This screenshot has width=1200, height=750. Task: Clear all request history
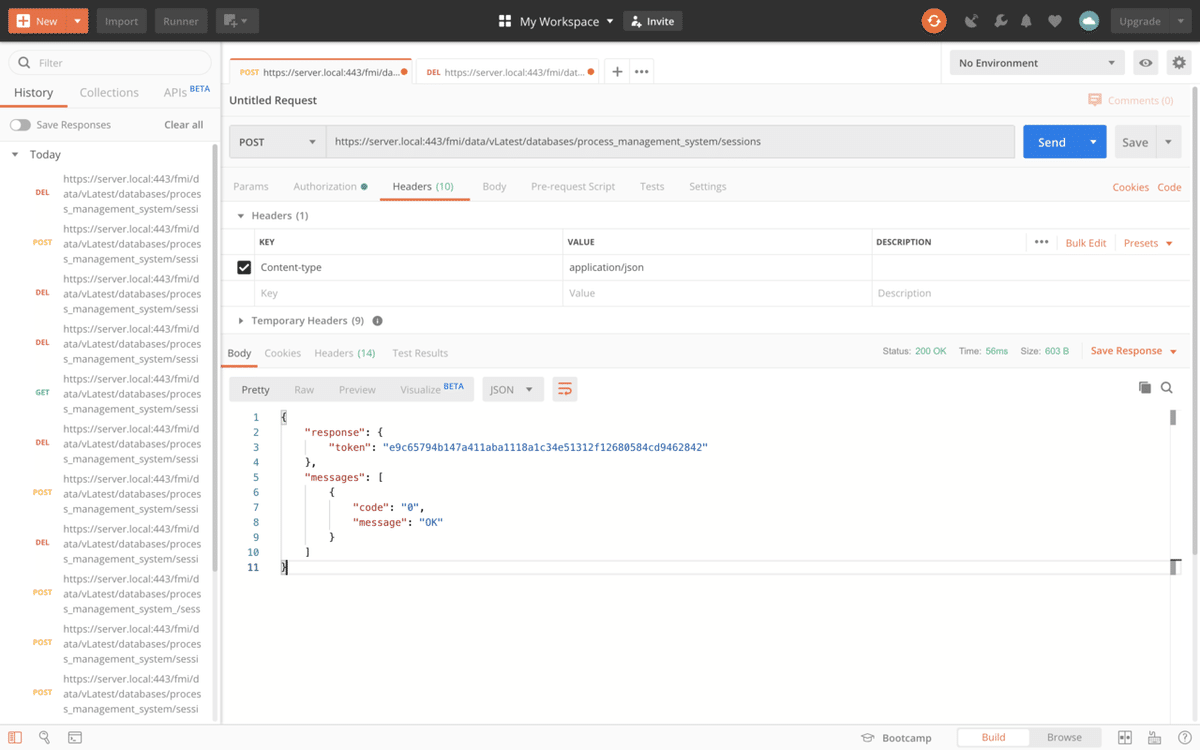click(183, 124)
